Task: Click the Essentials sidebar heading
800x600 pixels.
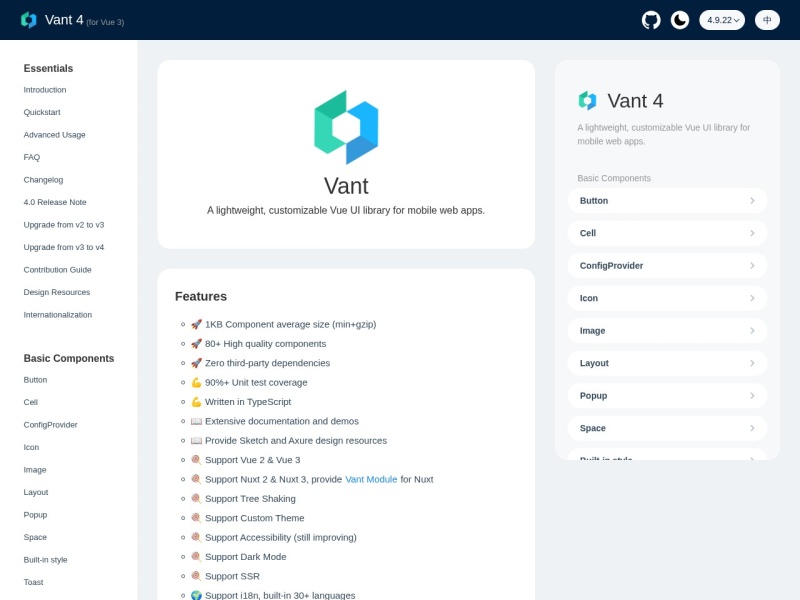Action: tap(48, 68)
